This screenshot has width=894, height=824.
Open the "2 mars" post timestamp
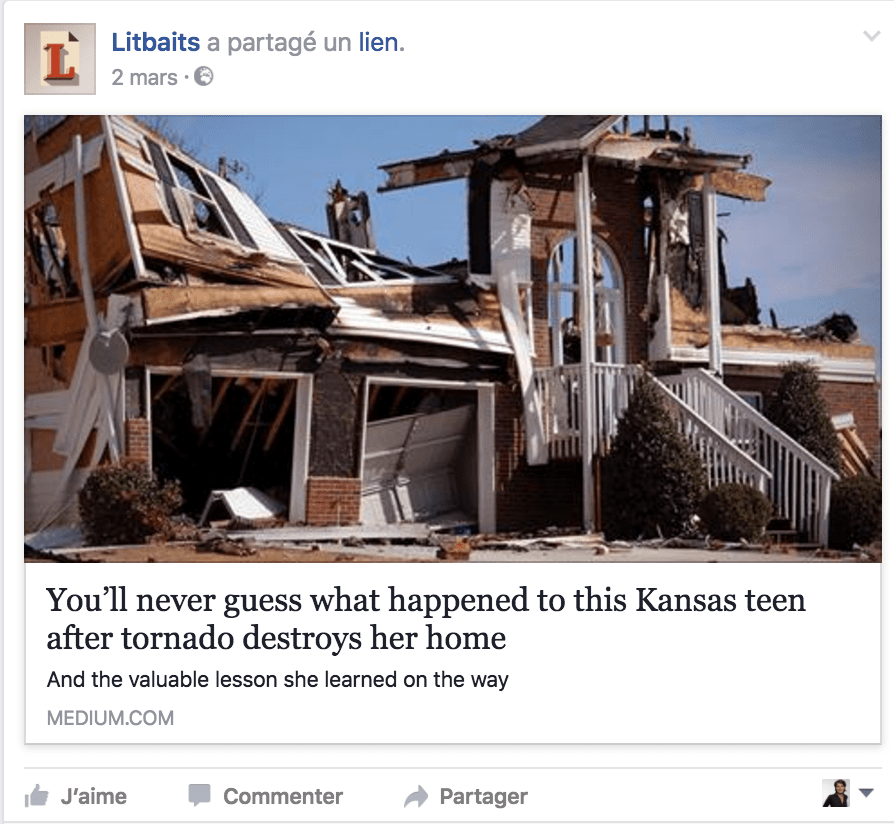point(144,77)
